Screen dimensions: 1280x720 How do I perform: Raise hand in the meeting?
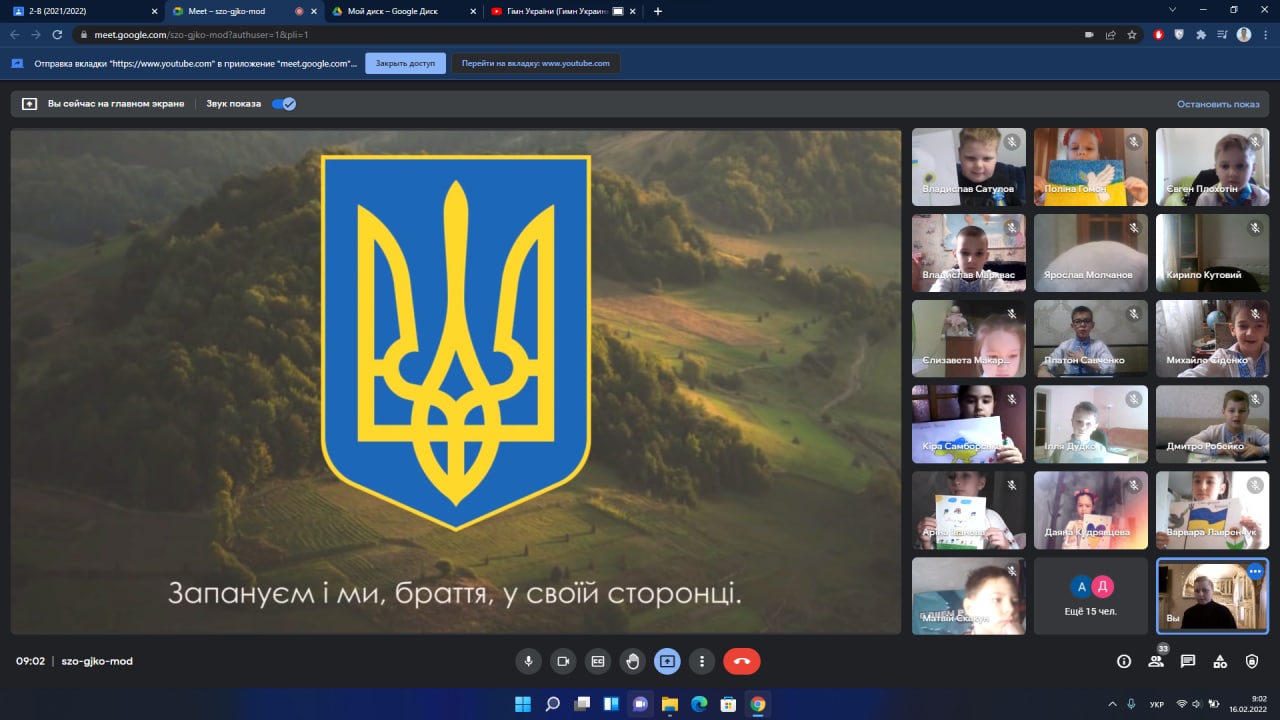(x=632, y=661)
